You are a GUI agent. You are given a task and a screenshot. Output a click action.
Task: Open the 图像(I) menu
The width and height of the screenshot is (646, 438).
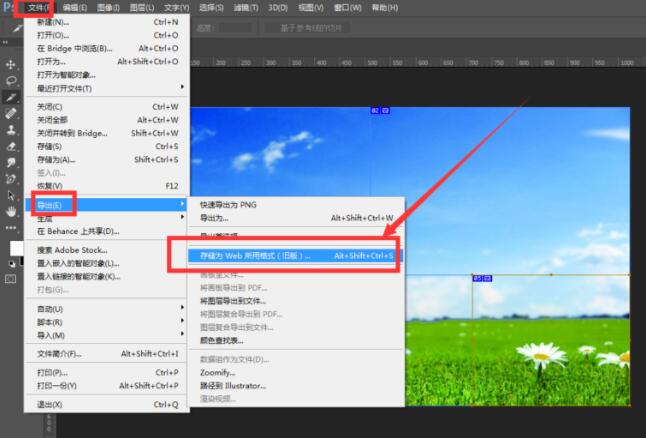click(108, 8)
